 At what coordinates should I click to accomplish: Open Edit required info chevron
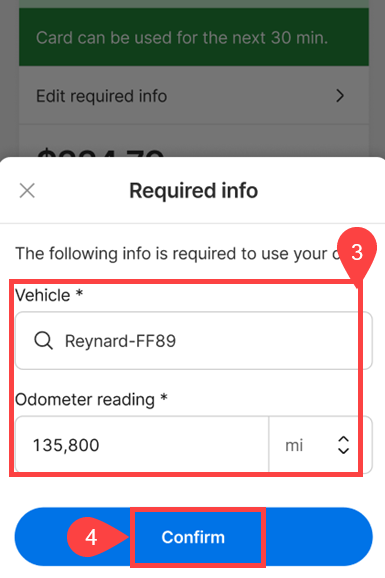click(340, 96)
